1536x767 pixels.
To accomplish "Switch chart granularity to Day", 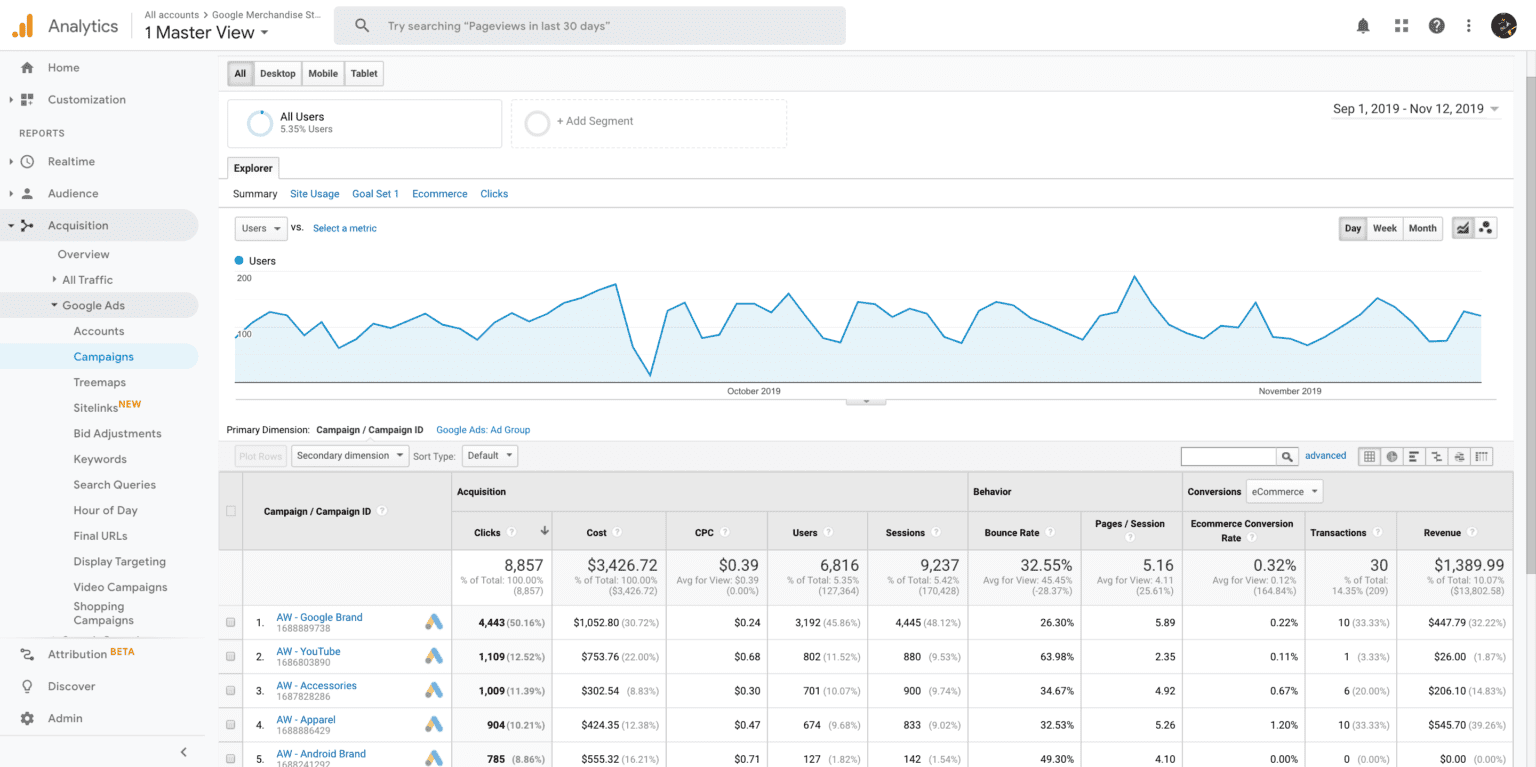I will [x=1353, y=228].
